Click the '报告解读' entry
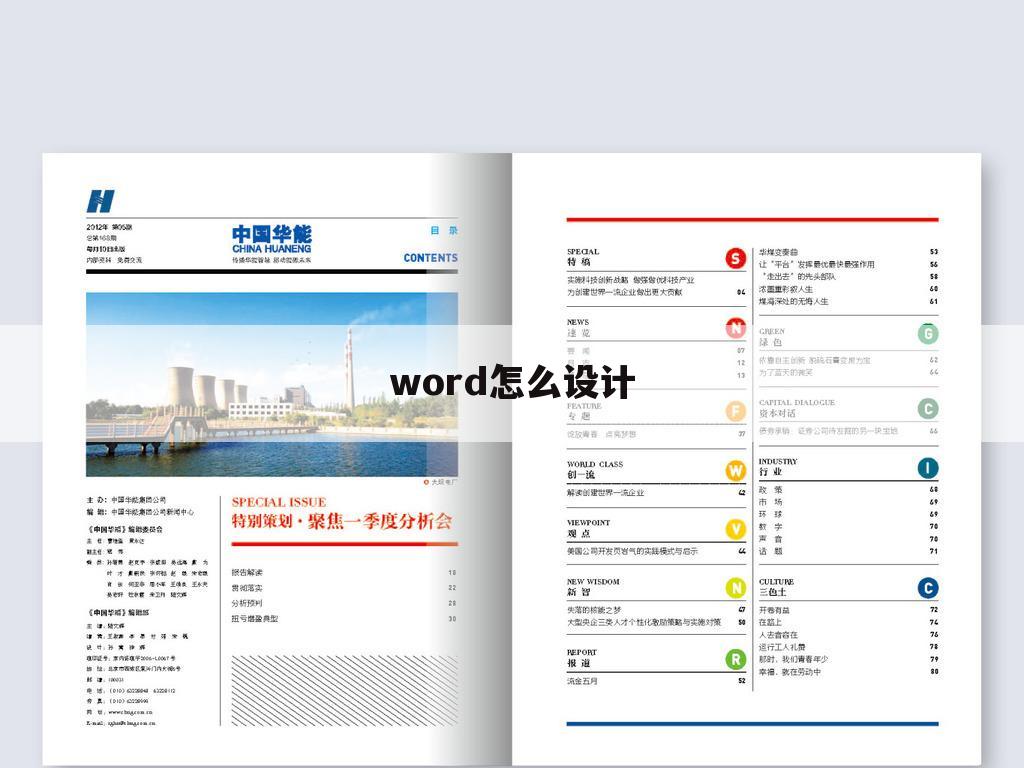Screen dimensions: 1024x768 click(x=247, y=572)
